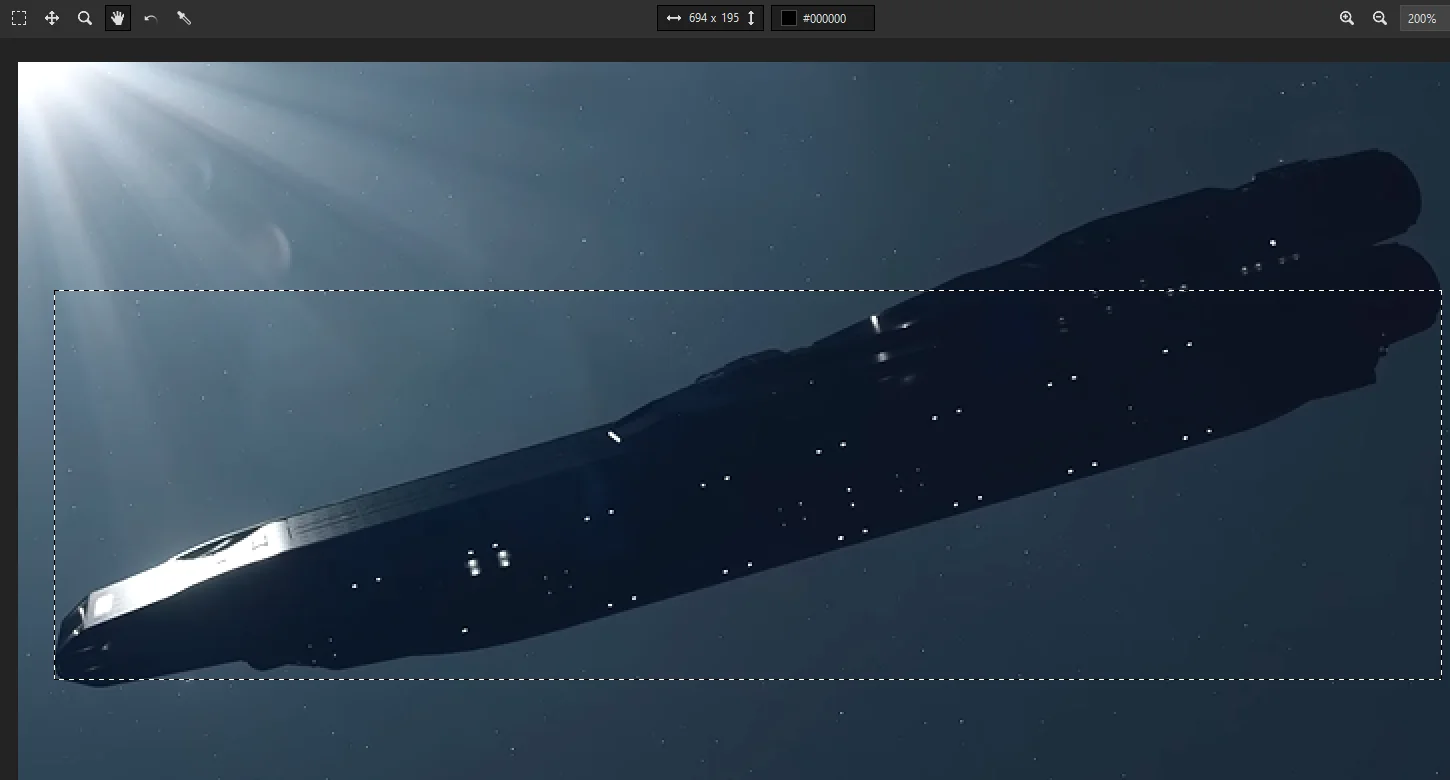
Task: Zoom out with the minus magnifier
Action: click(1380, 18)
